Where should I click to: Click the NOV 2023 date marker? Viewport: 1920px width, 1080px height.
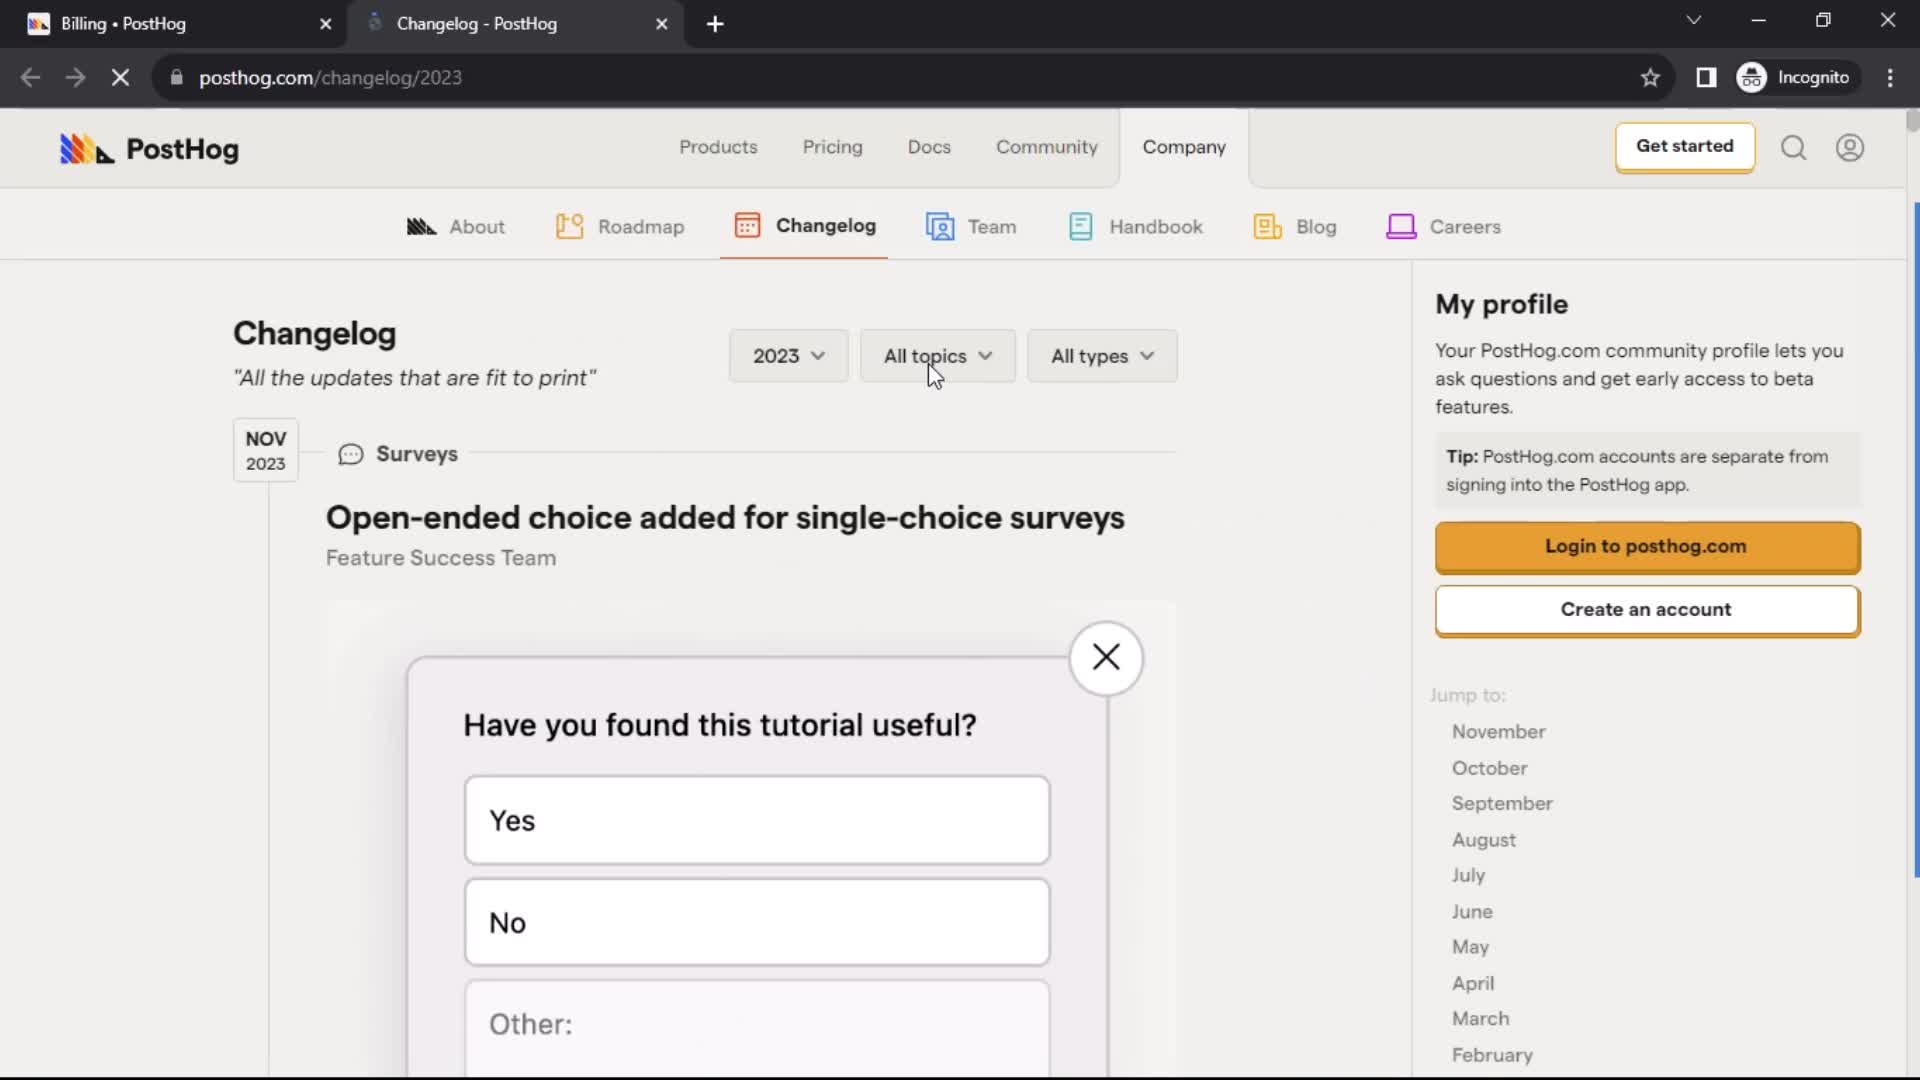pos(265,451)
